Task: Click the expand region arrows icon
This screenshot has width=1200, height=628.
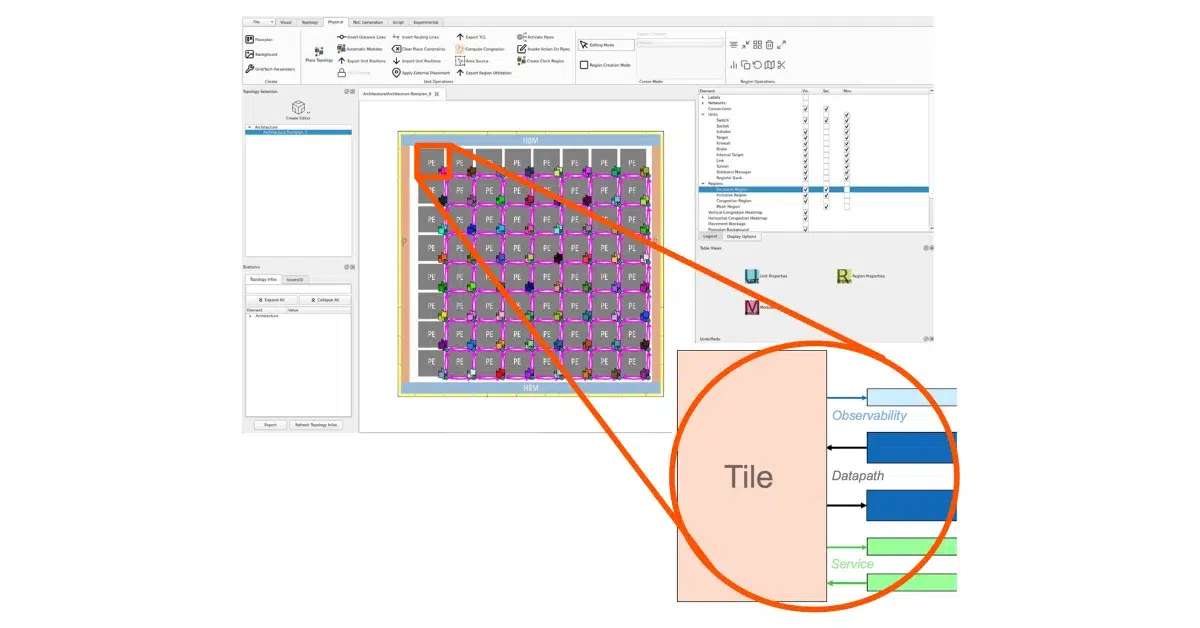Action: (x=781, y=45)
